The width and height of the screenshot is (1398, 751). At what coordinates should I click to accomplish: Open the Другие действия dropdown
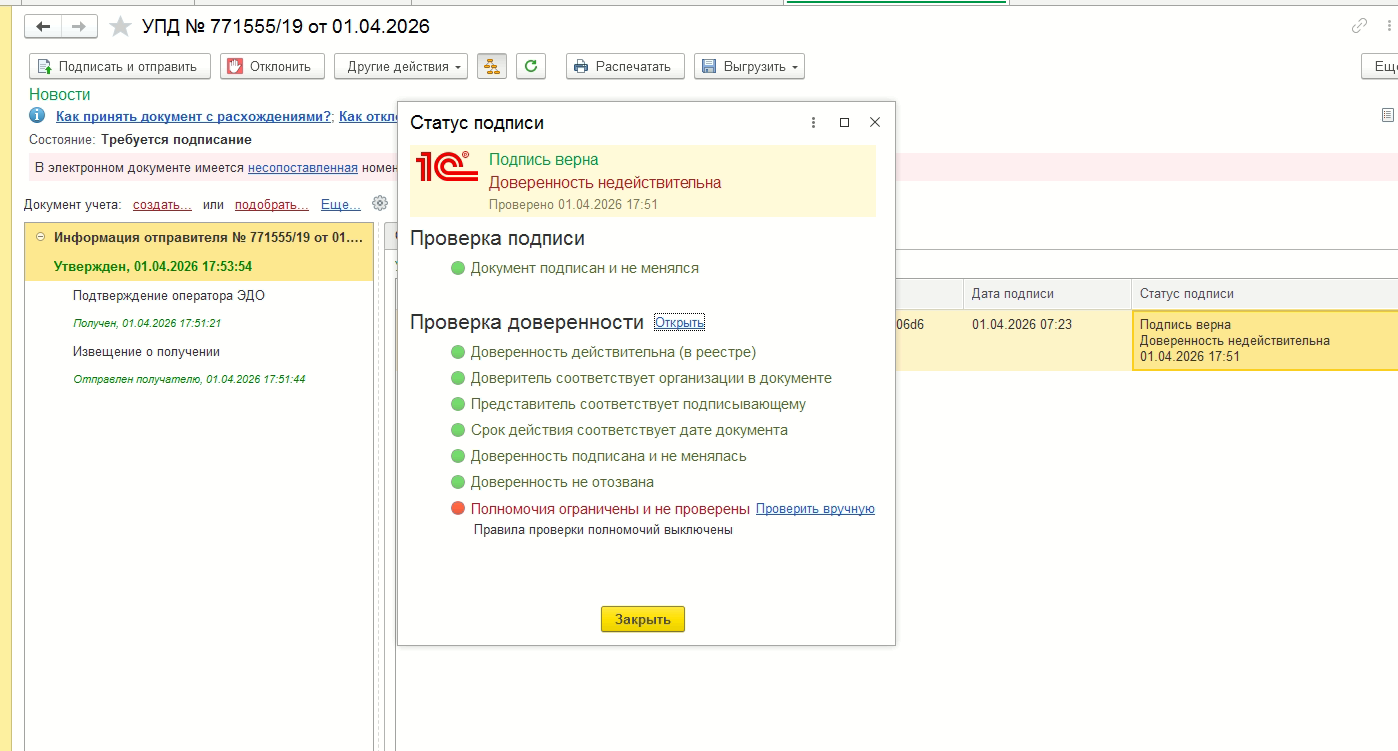point(401,67)
